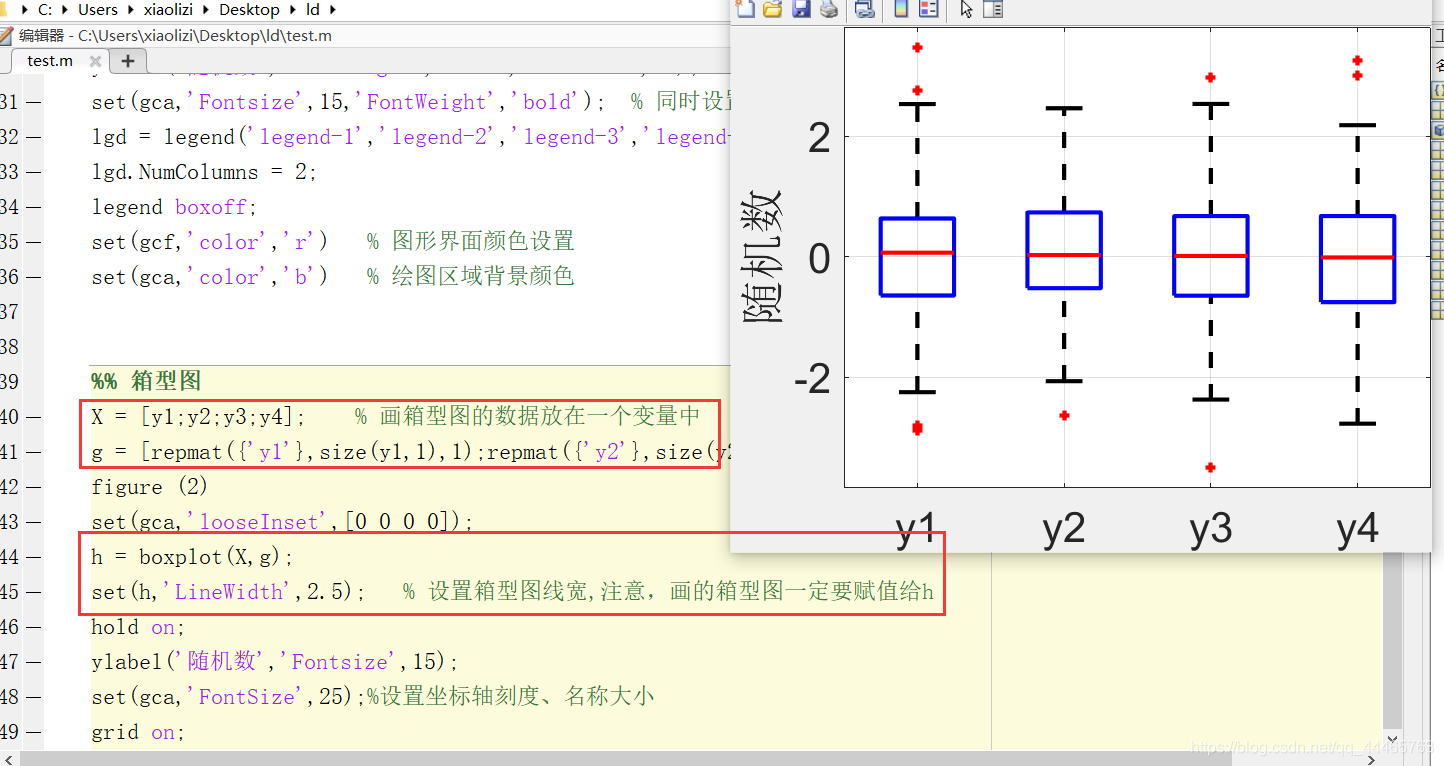Click "set(gca,'looseInset',[0 0 0 0]);" line
Viewport: 1444px width, 766px height.
point(282,522)
